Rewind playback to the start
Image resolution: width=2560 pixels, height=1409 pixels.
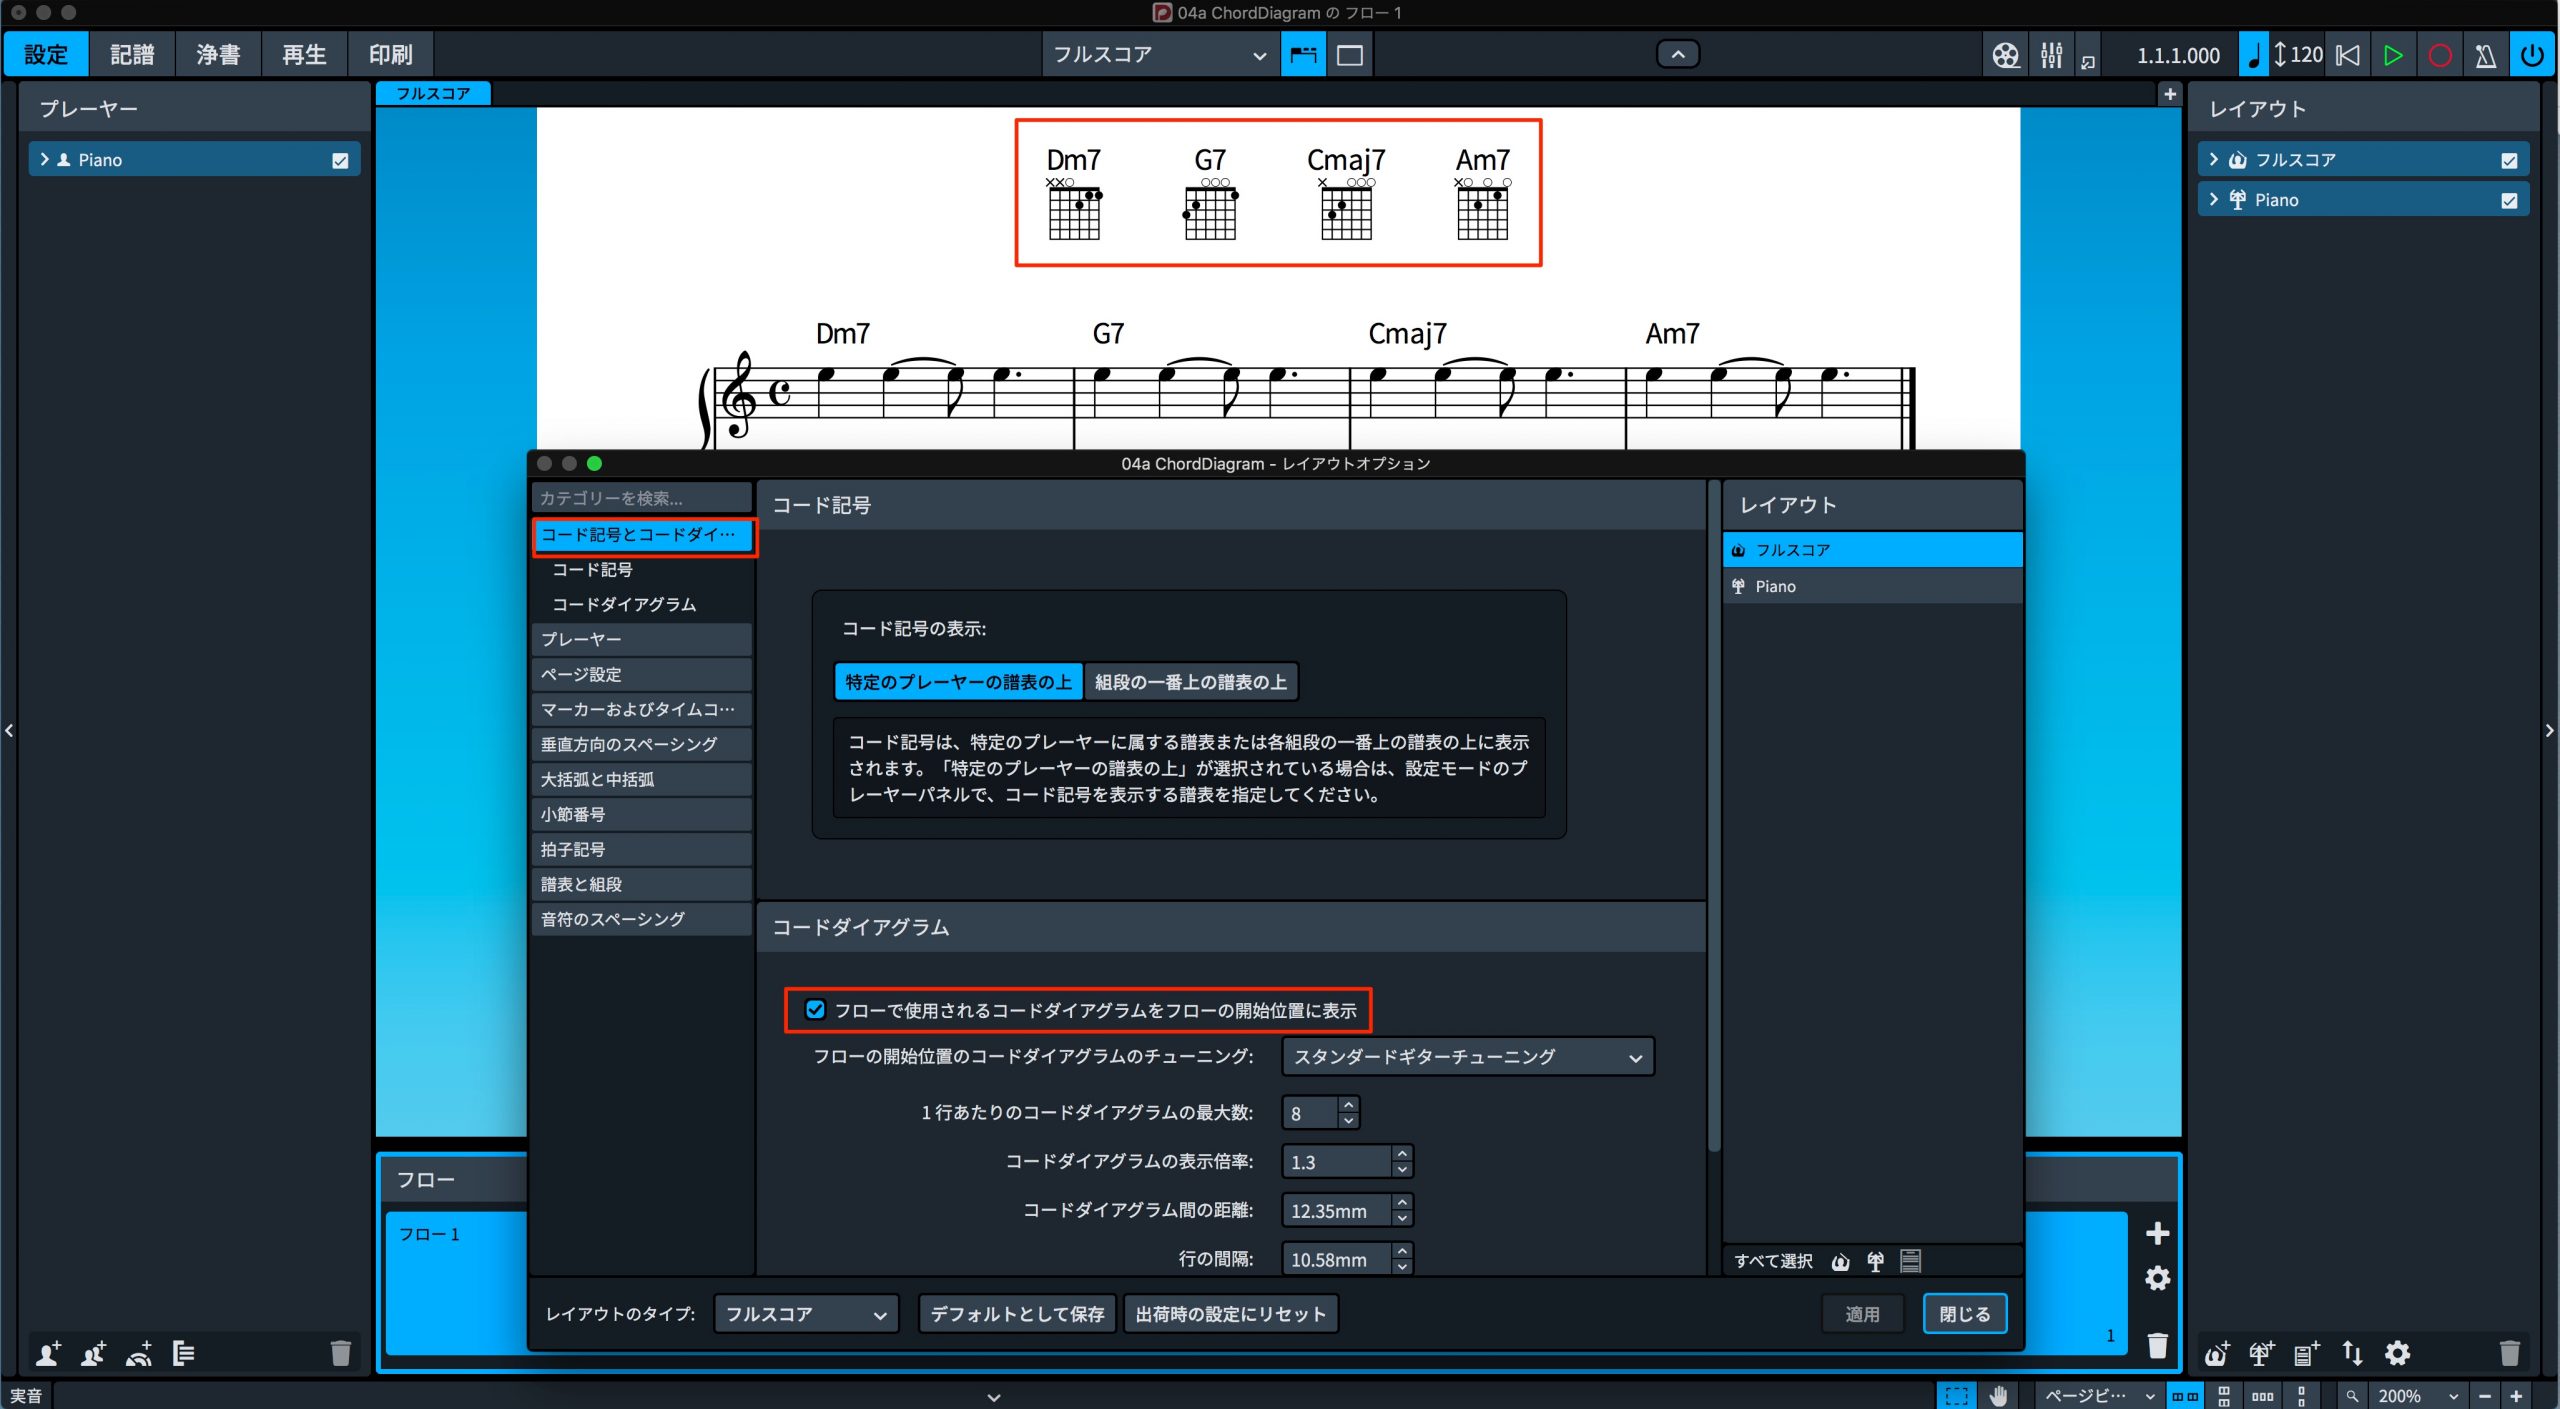[x=2347, y=55]
